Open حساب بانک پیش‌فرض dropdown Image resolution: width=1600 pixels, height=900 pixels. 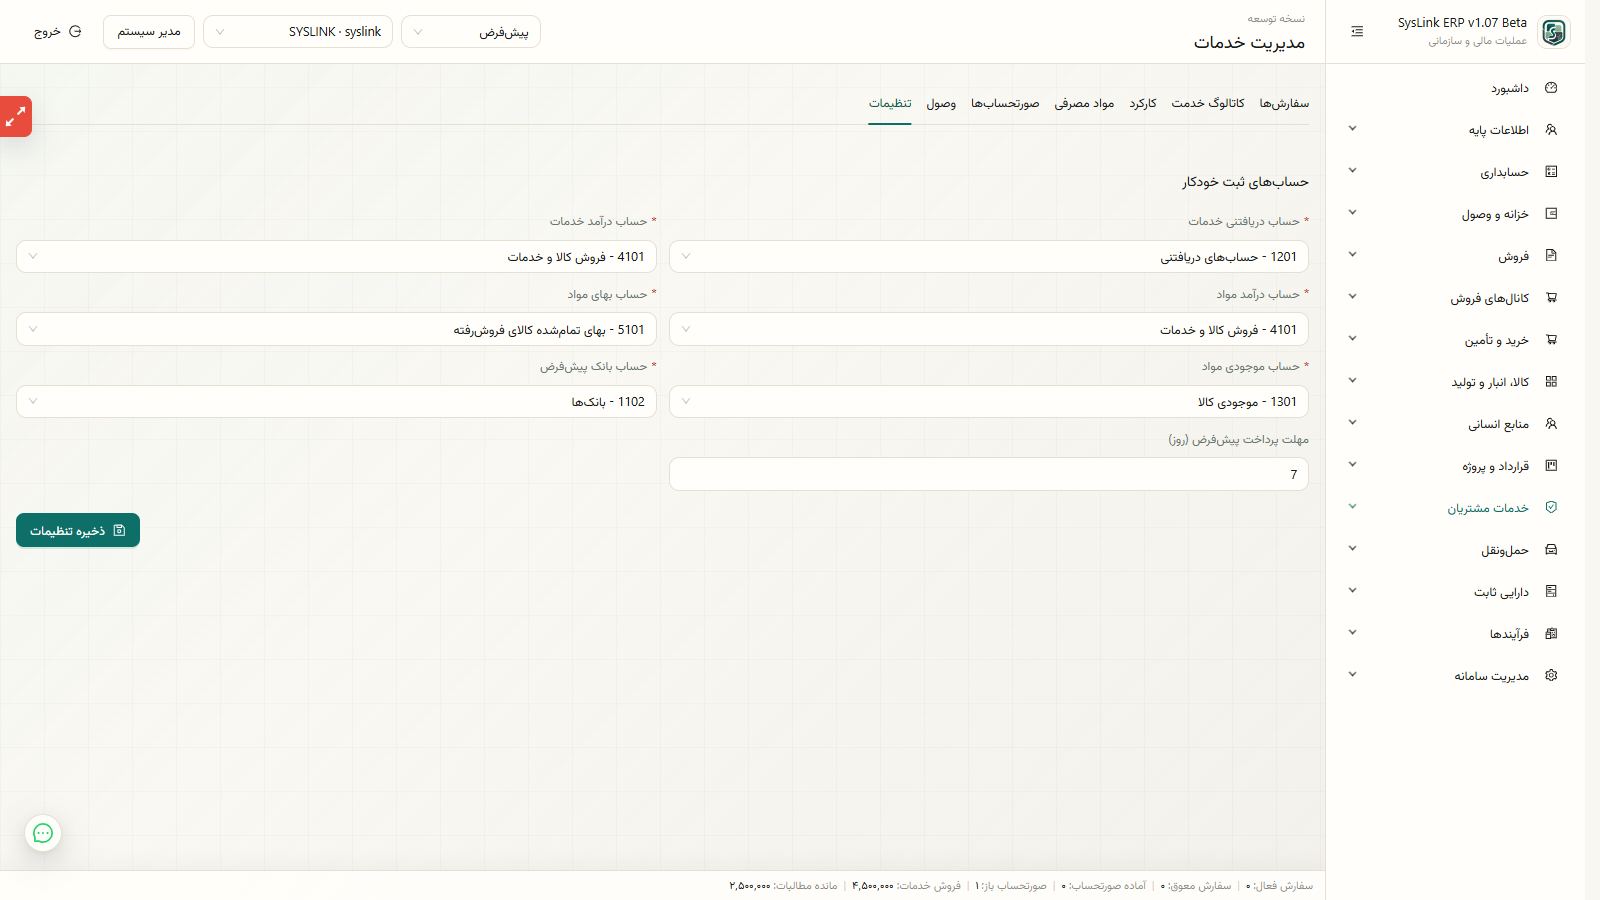click(x=336, y=401)
